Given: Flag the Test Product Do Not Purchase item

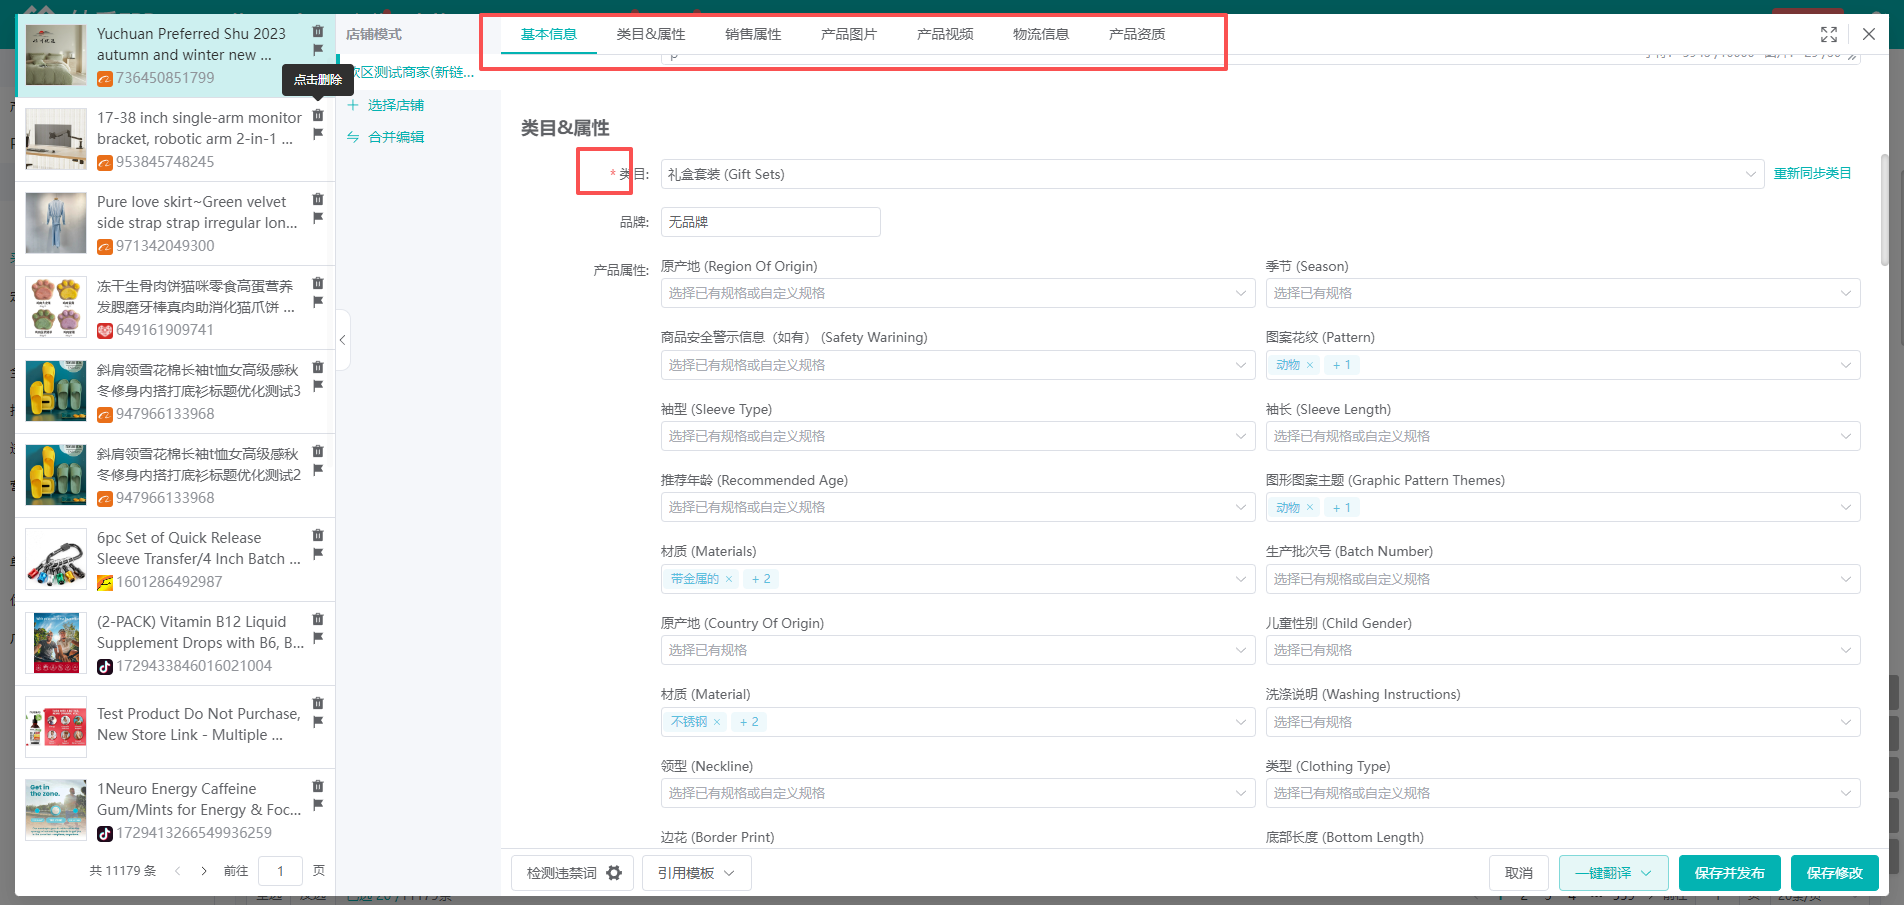Looking at the screenshot, I should pyautogui.click(x=318, y=721).
